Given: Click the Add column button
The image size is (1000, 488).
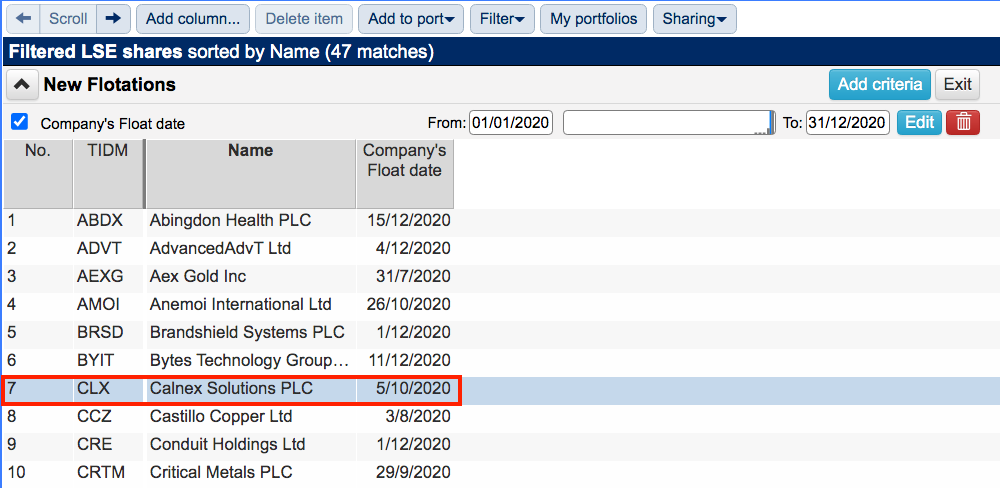Looking at the screenshot, I should [x=193, y=19].
